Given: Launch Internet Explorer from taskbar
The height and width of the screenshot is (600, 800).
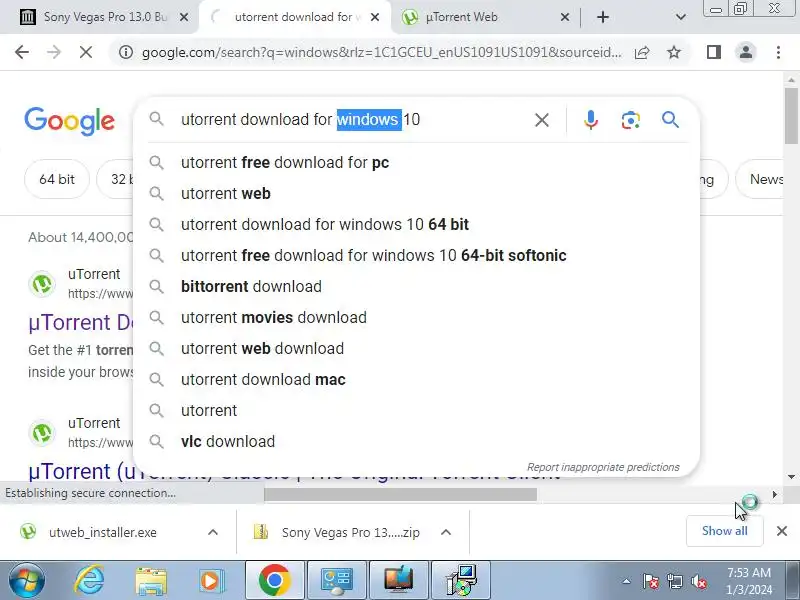Looking at the screenshot, I should (x=90, y=581).
